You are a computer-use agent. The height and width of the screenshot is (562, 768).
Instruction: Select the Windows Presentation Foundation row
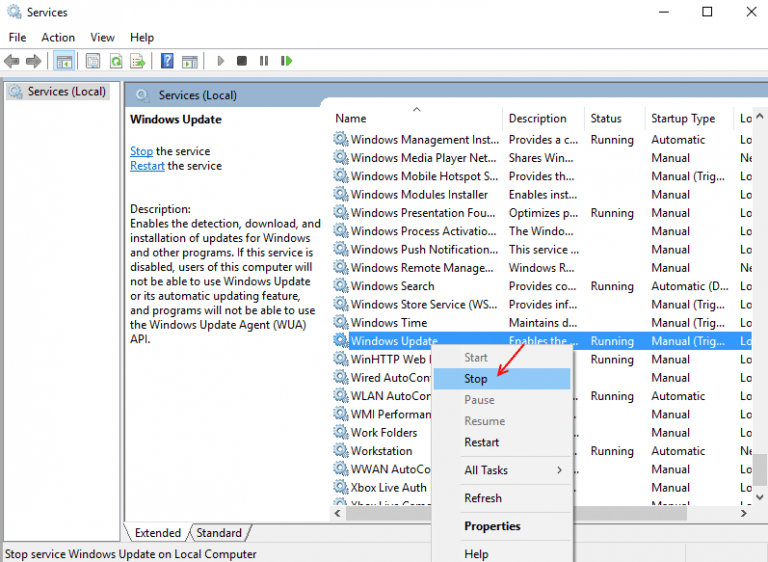tap(541, 213)
